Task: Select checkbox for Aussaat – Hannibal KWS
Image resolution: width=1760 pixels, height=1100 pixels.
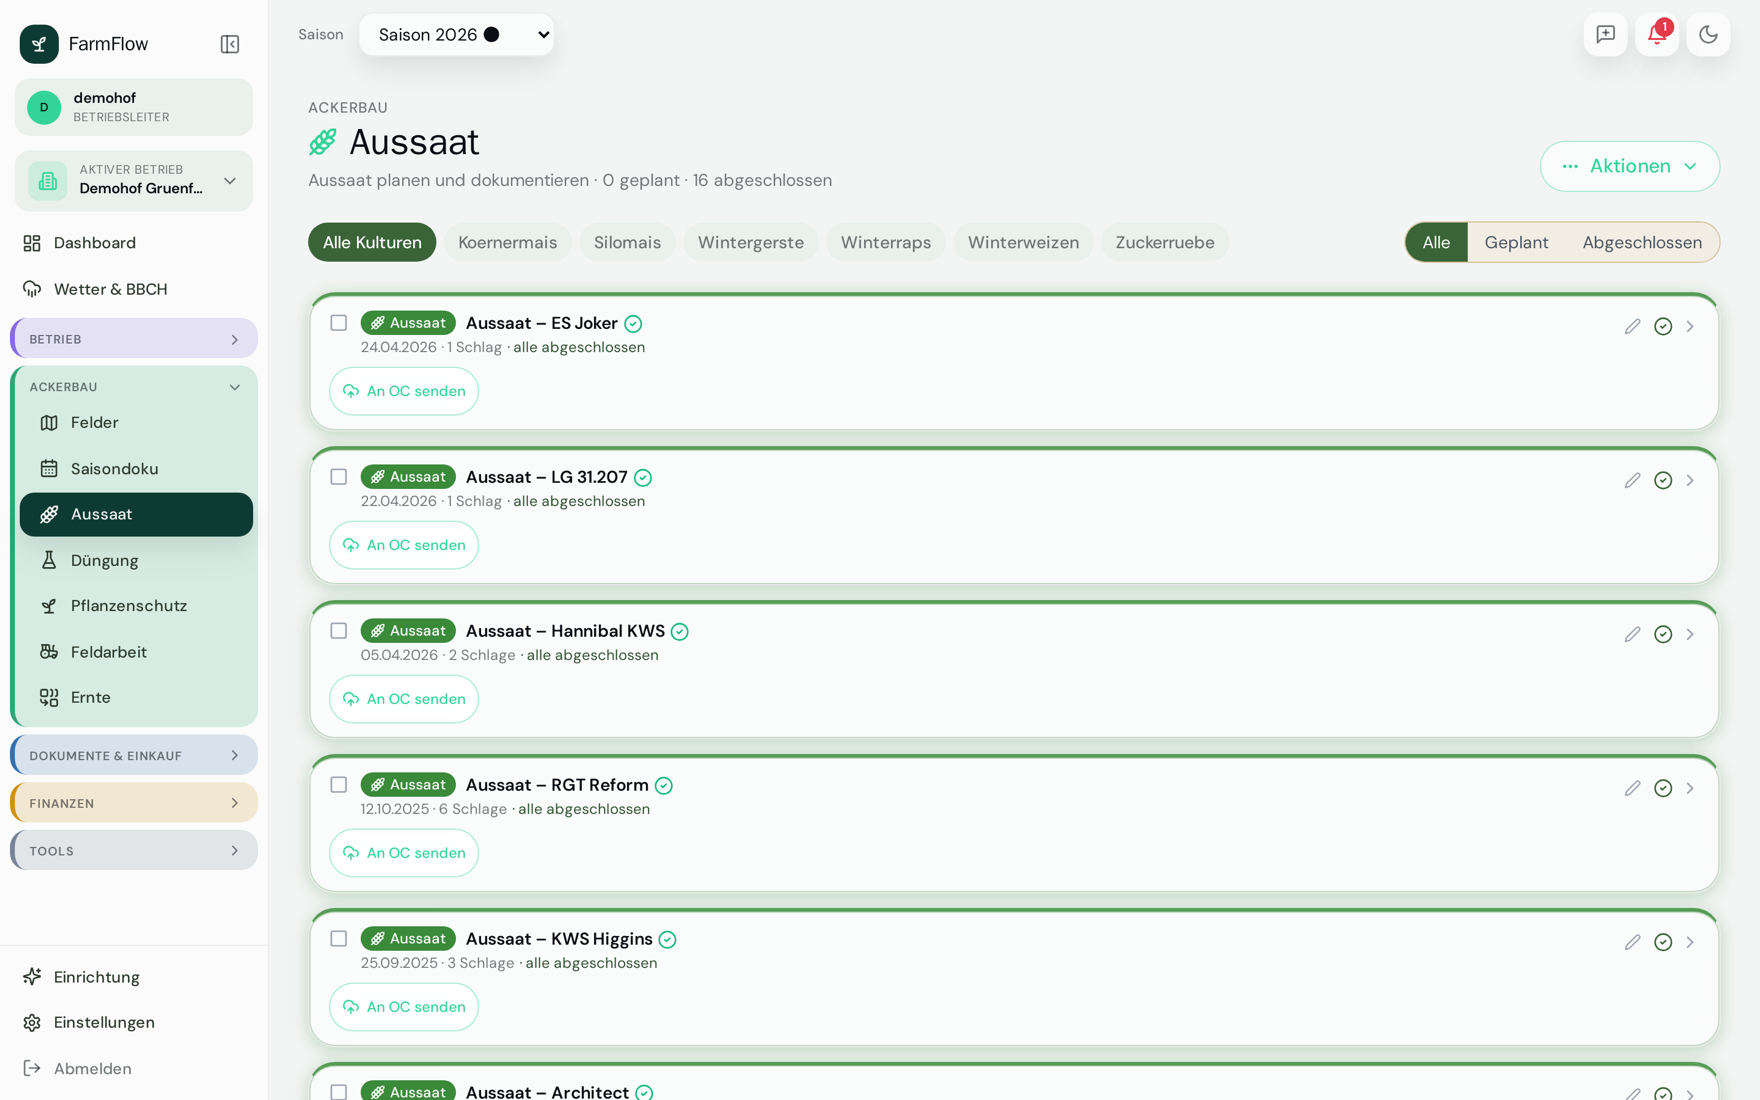Action: pyautogui.click(x=339, y=631)
